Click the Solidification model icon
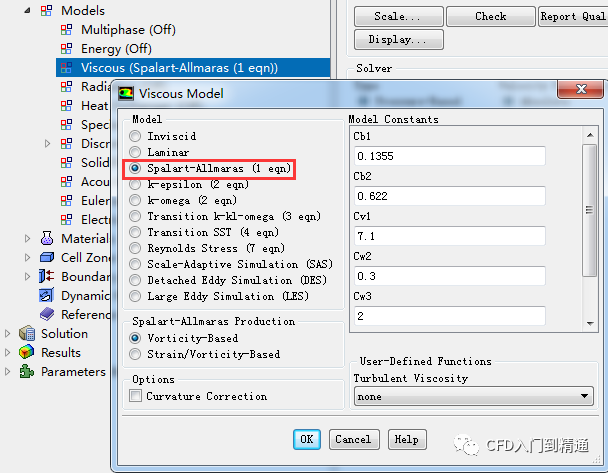The height and width of the screenshot is (473, 608). (x=66, y=162)
